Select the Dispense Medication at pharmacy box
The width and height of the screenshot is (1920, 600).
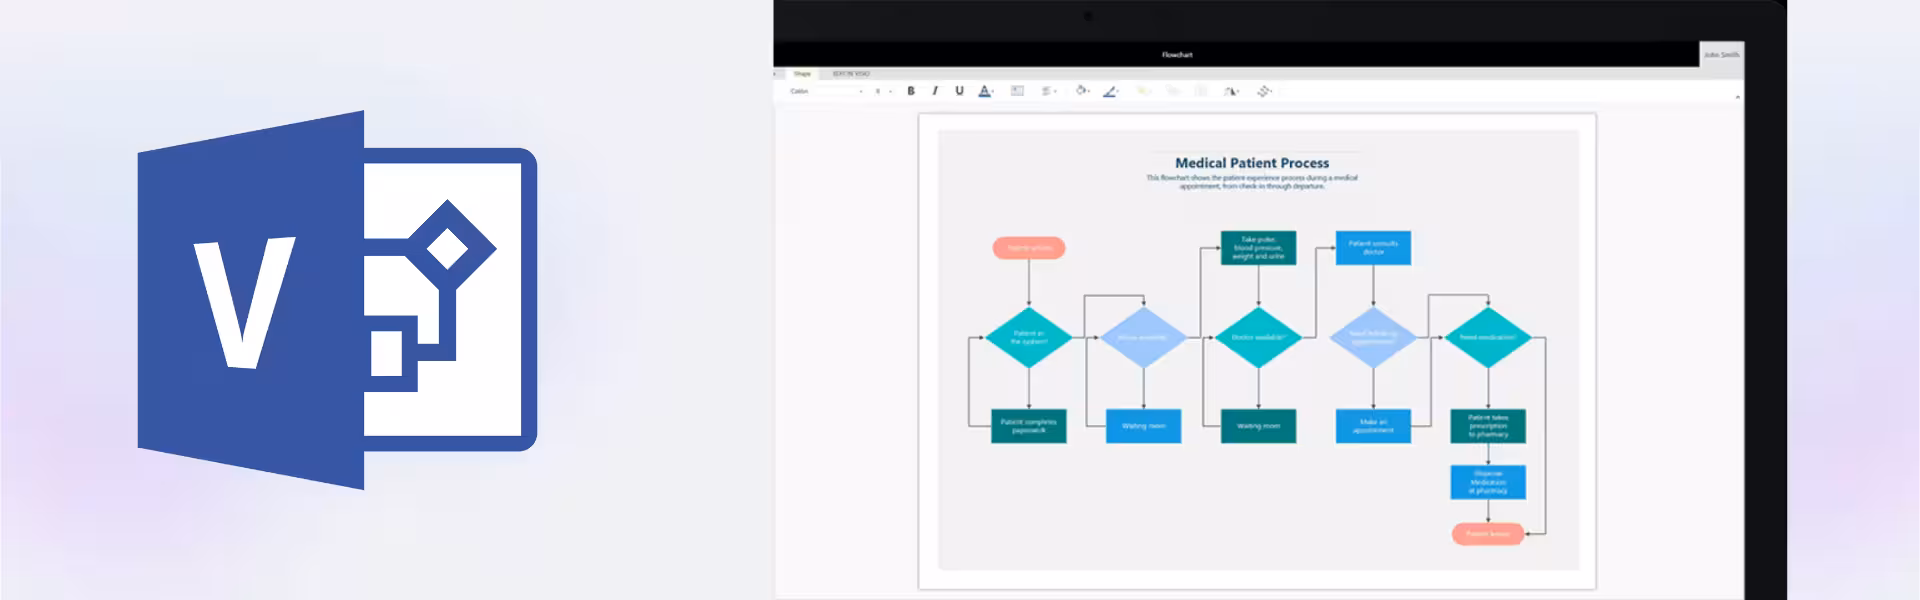(1488, 482)
